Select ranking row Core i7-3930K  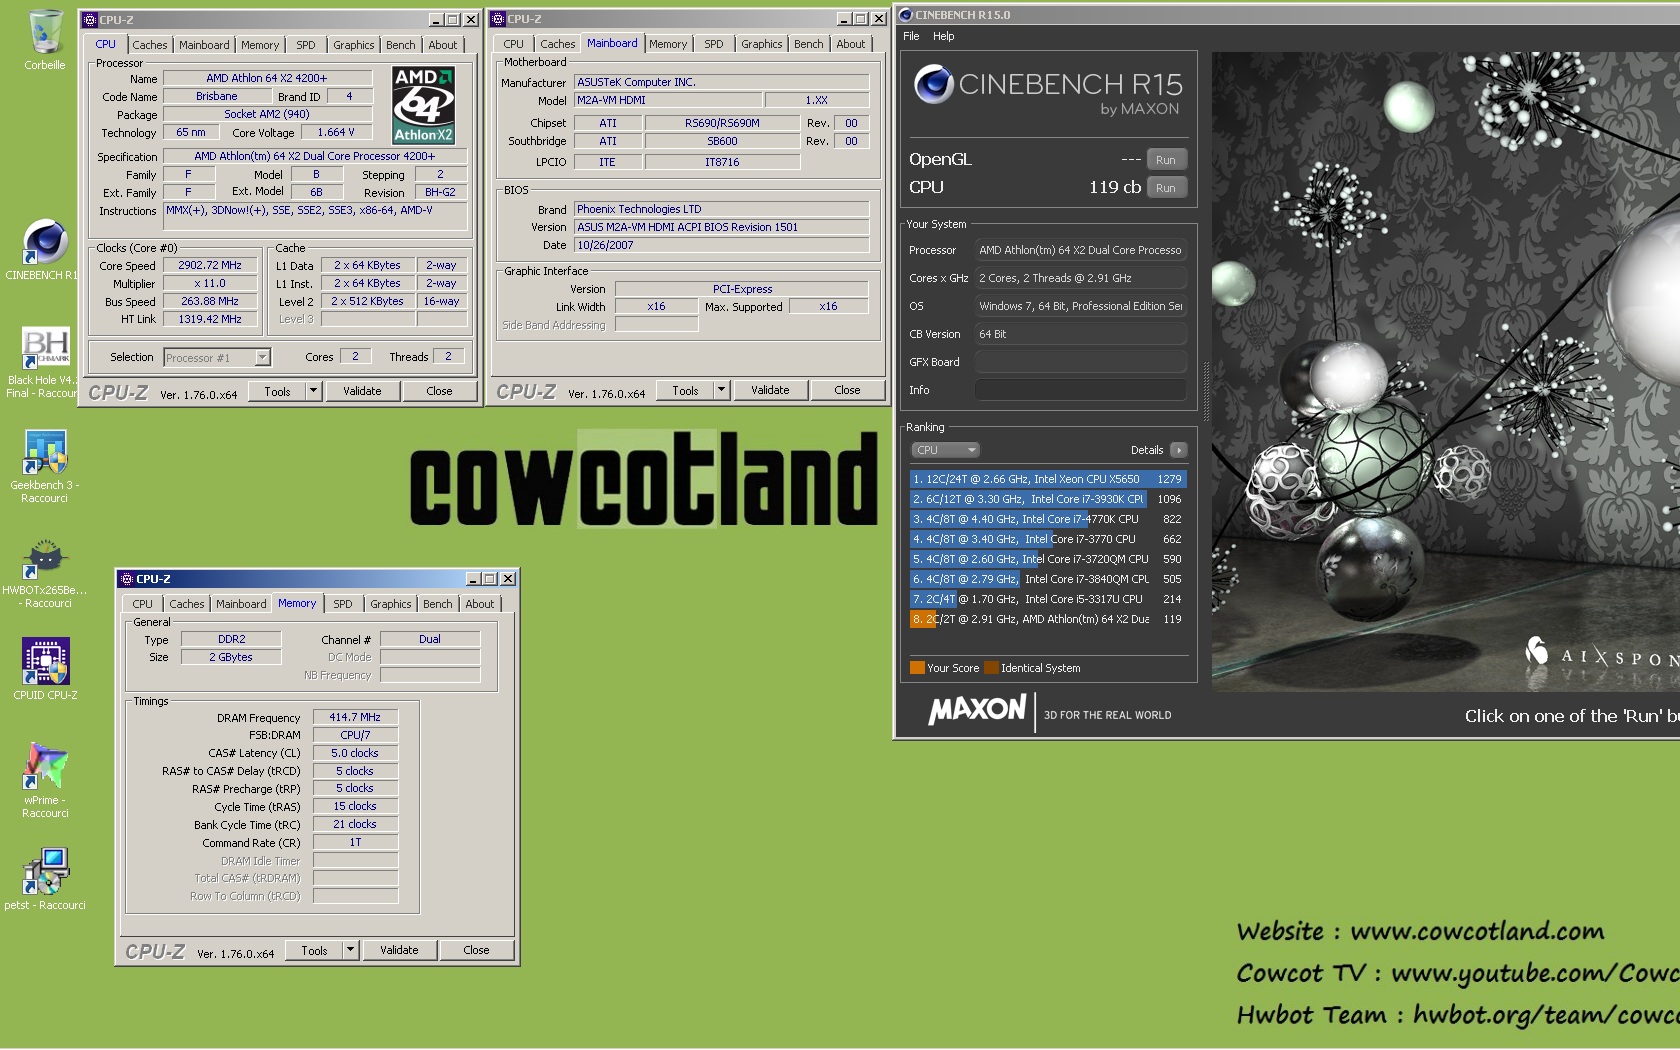[1048, 499]
